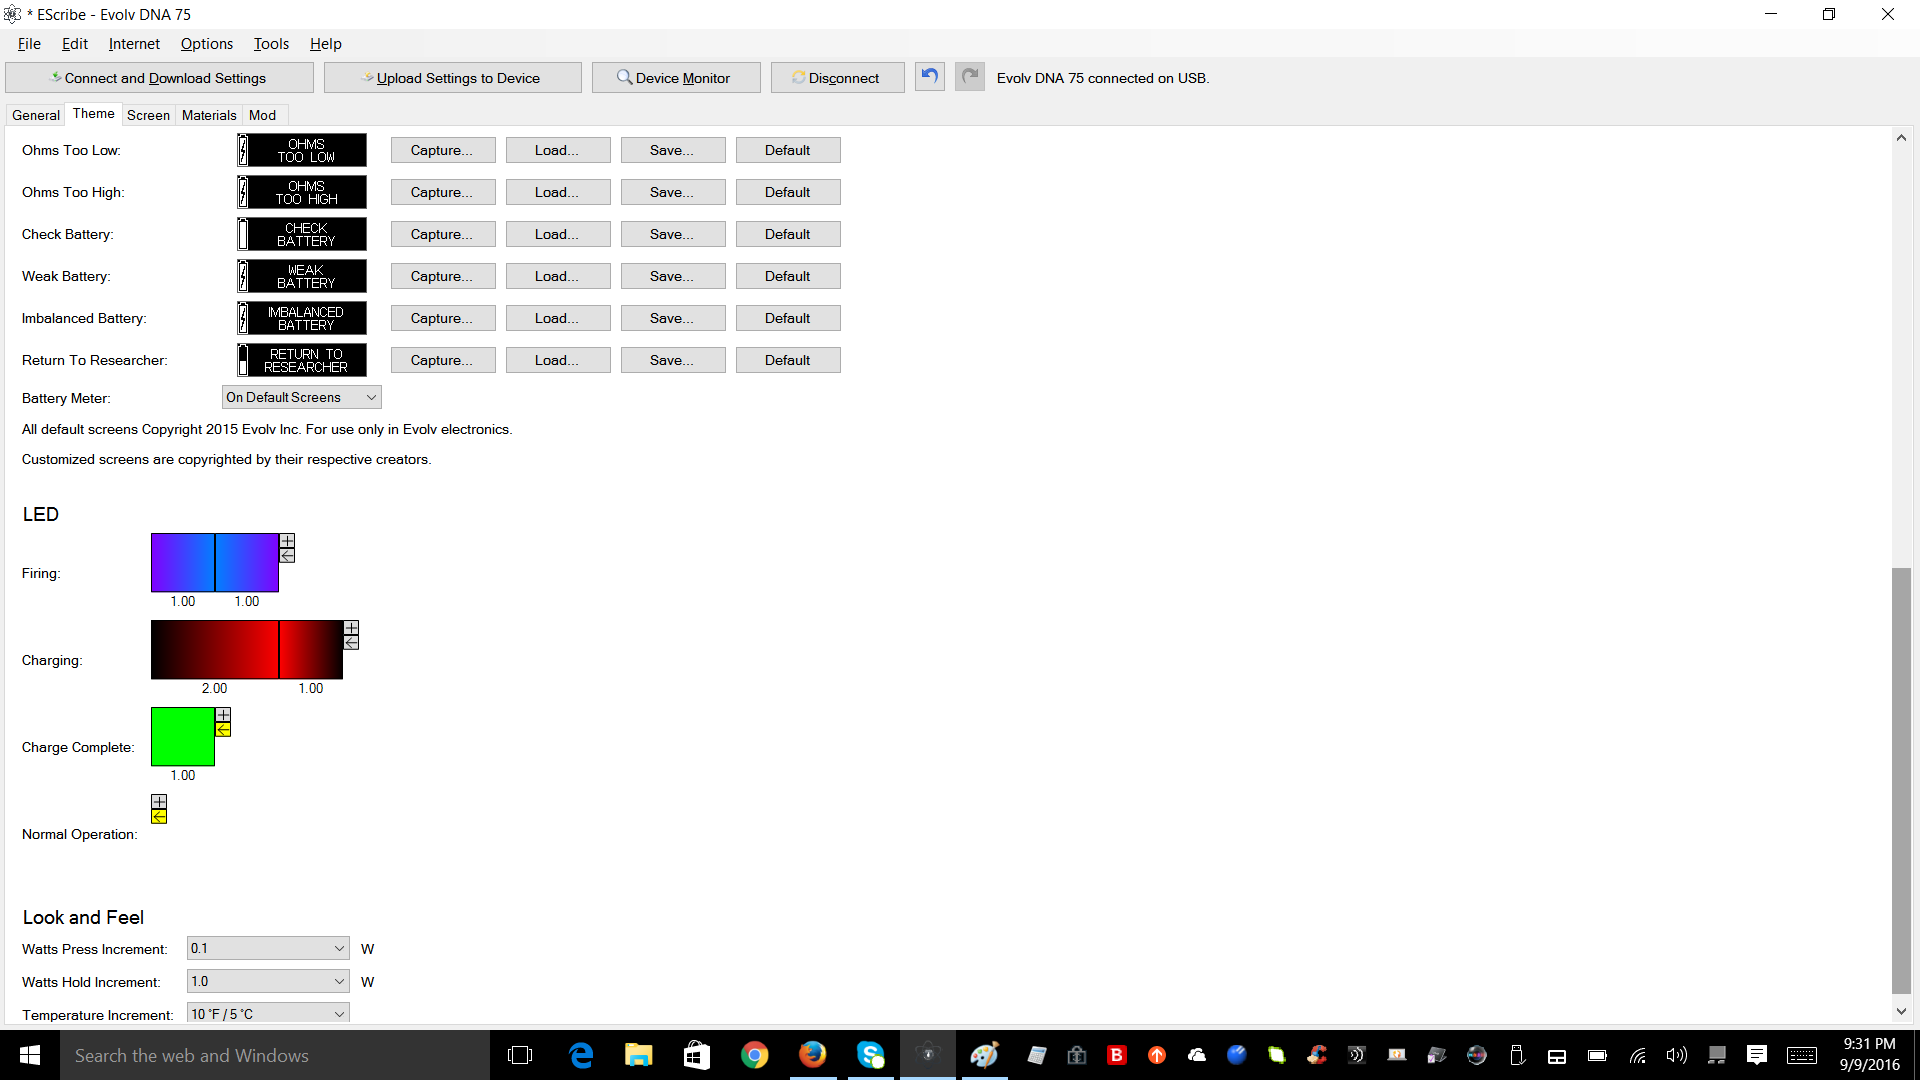Reset Weak Battery screen with Default button
Screen dimensions: 1920x1080
[x=787, y=276]
